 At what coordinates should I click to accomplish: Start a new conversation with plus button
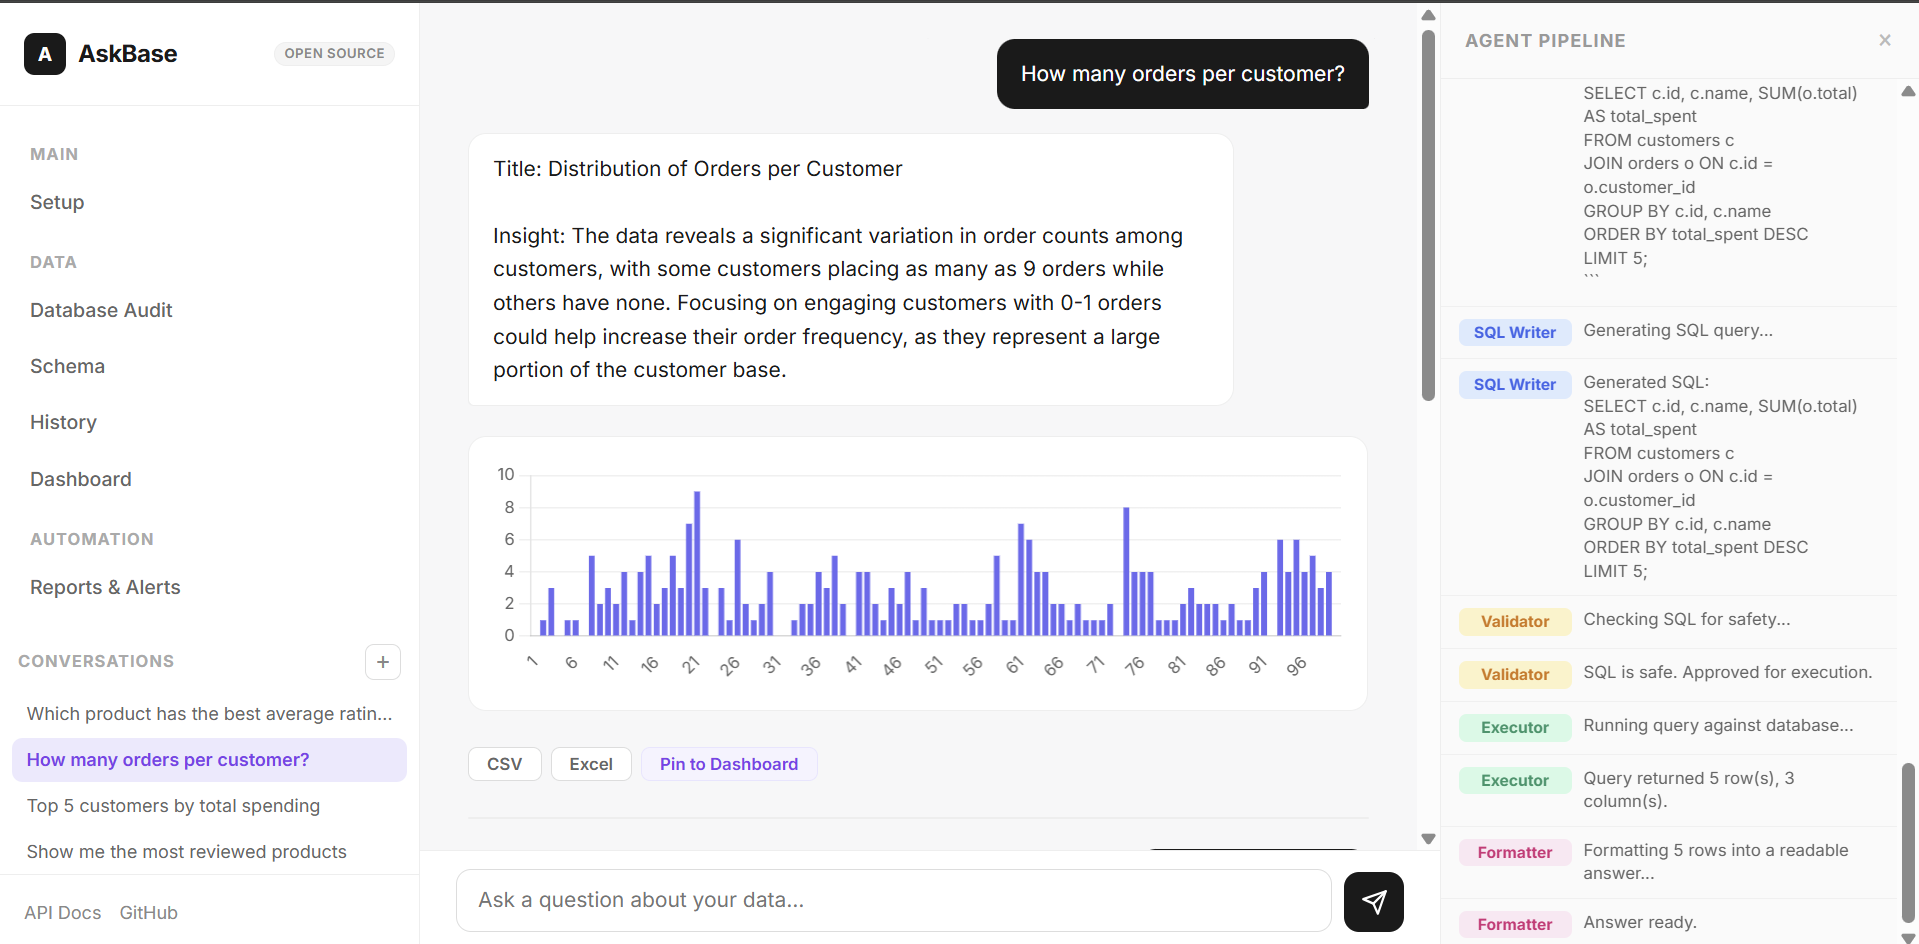tap(383, 662)
